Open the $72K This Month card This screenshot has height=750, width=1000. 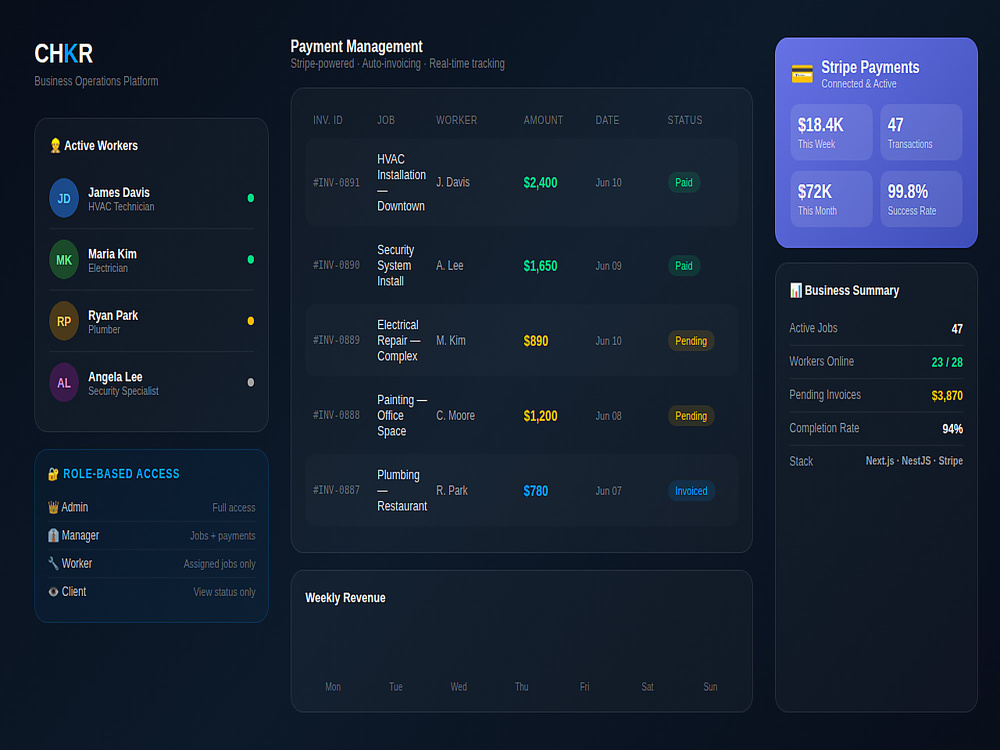coord(831,199)
